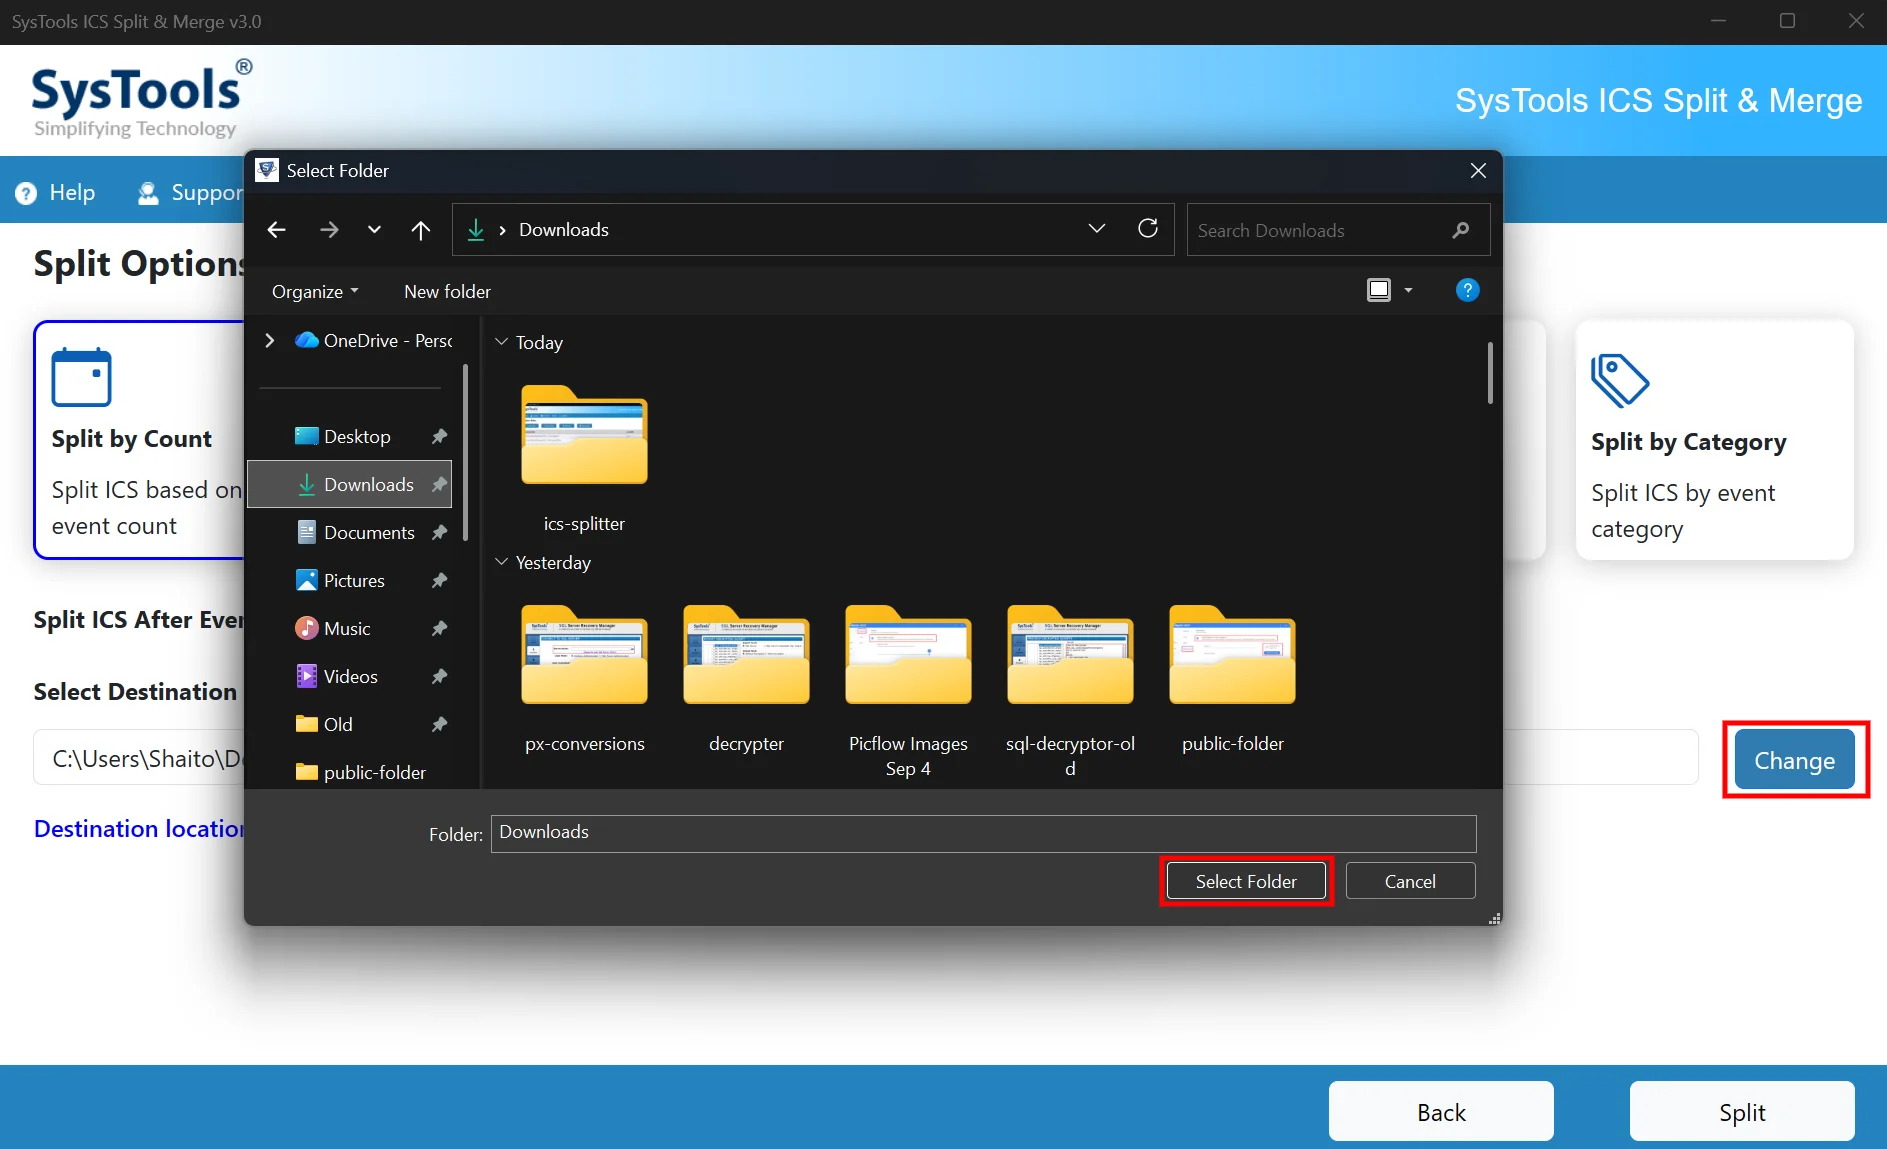1887x1149 pixels.
Task: Open recent locations chevron in dialog
Action: 374,230
